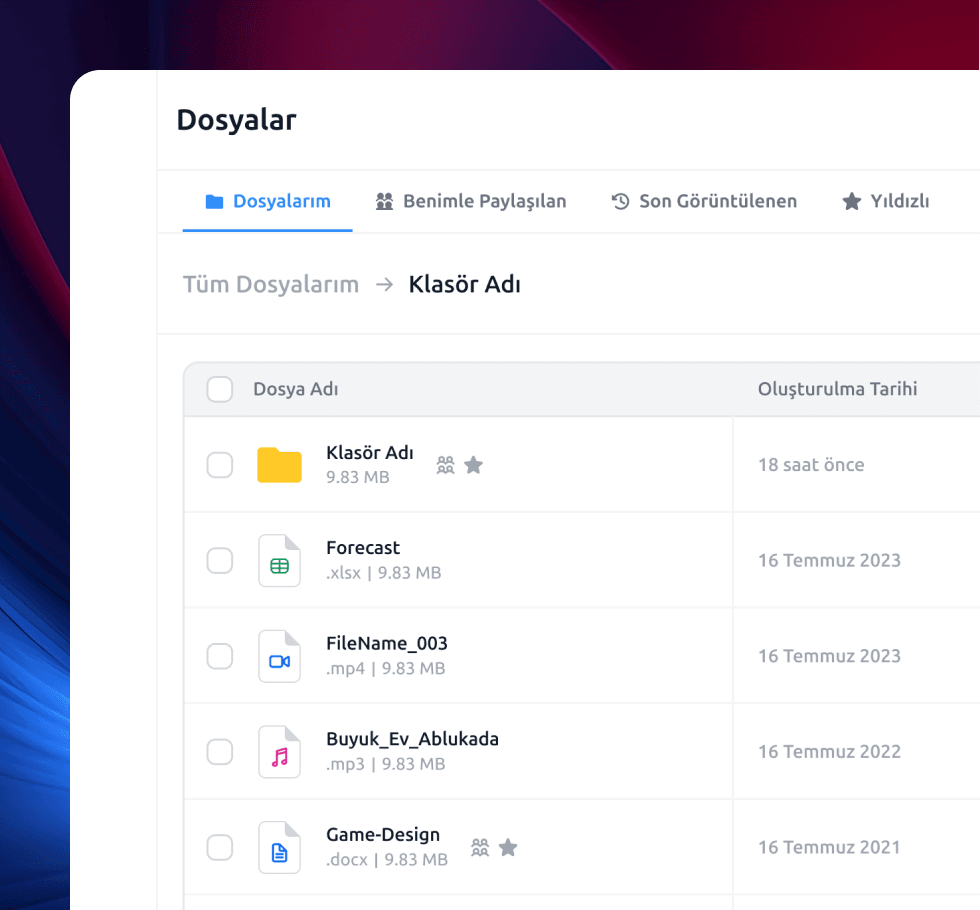Check the box for the Forecast row
The image size is (980, 910).
click(220, 561)
